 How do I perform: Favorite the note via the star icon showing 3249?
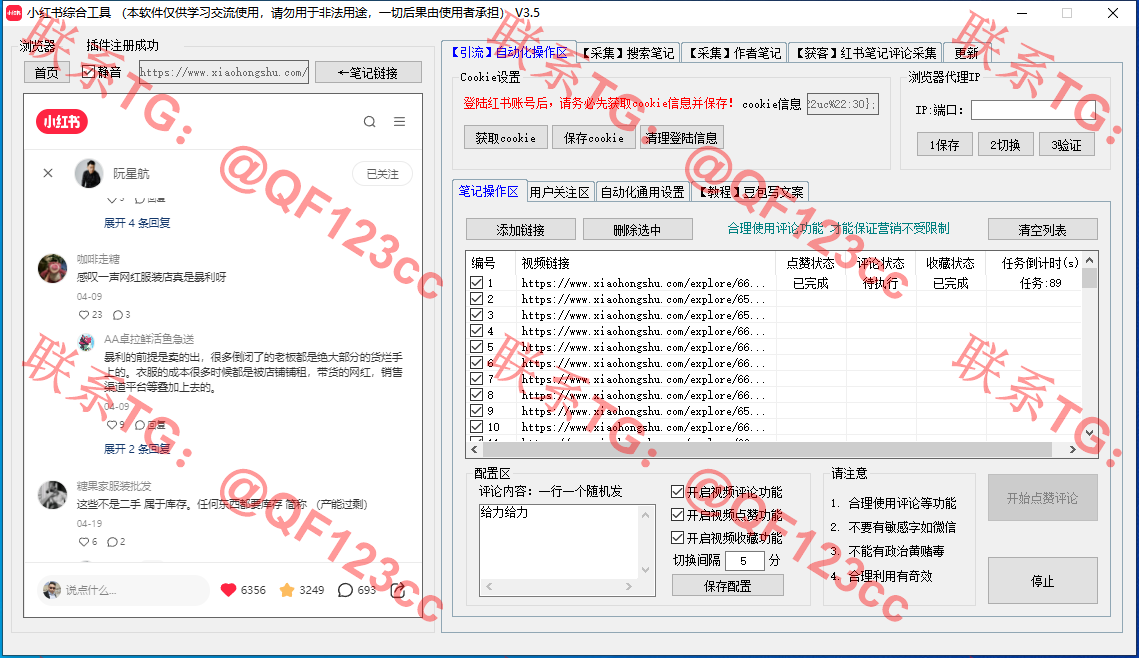[287, 590]
